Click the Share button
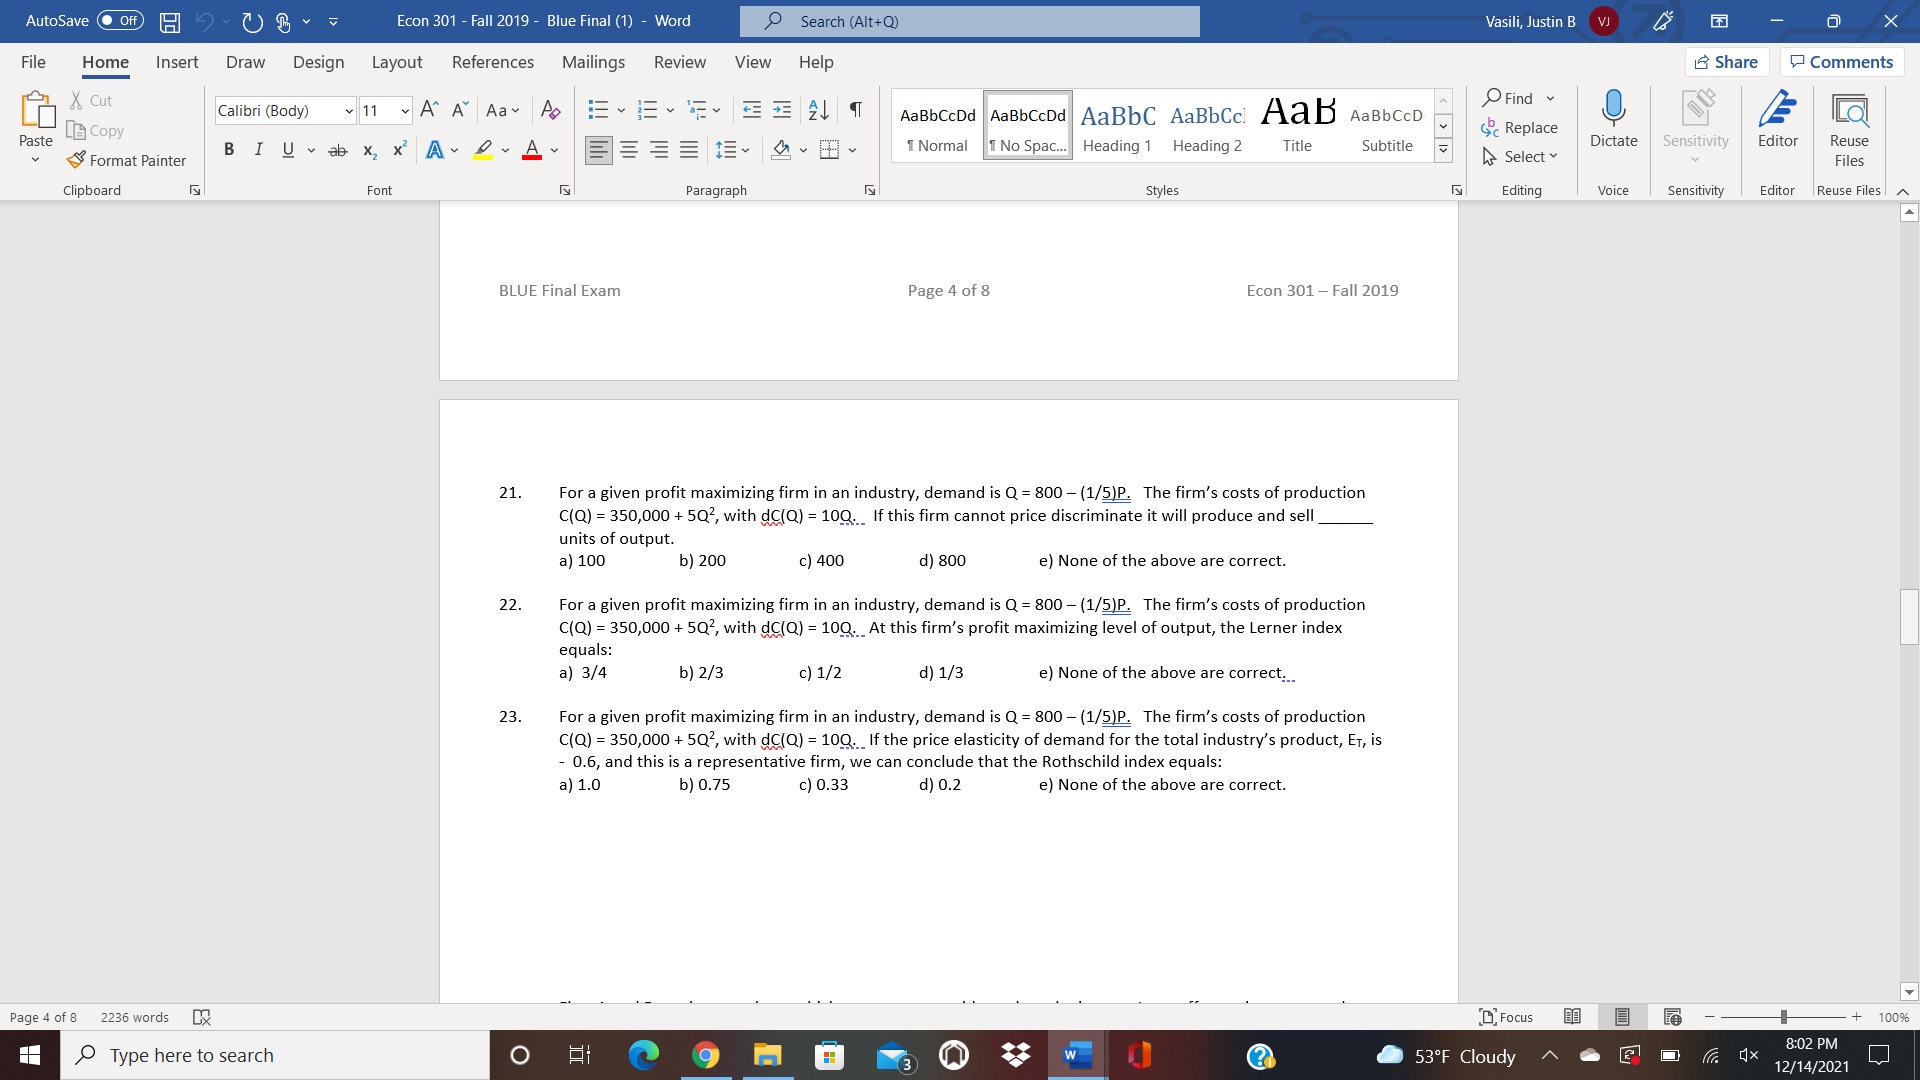The height and width of the screenshot is (1080, 1920). (1728, 61)
